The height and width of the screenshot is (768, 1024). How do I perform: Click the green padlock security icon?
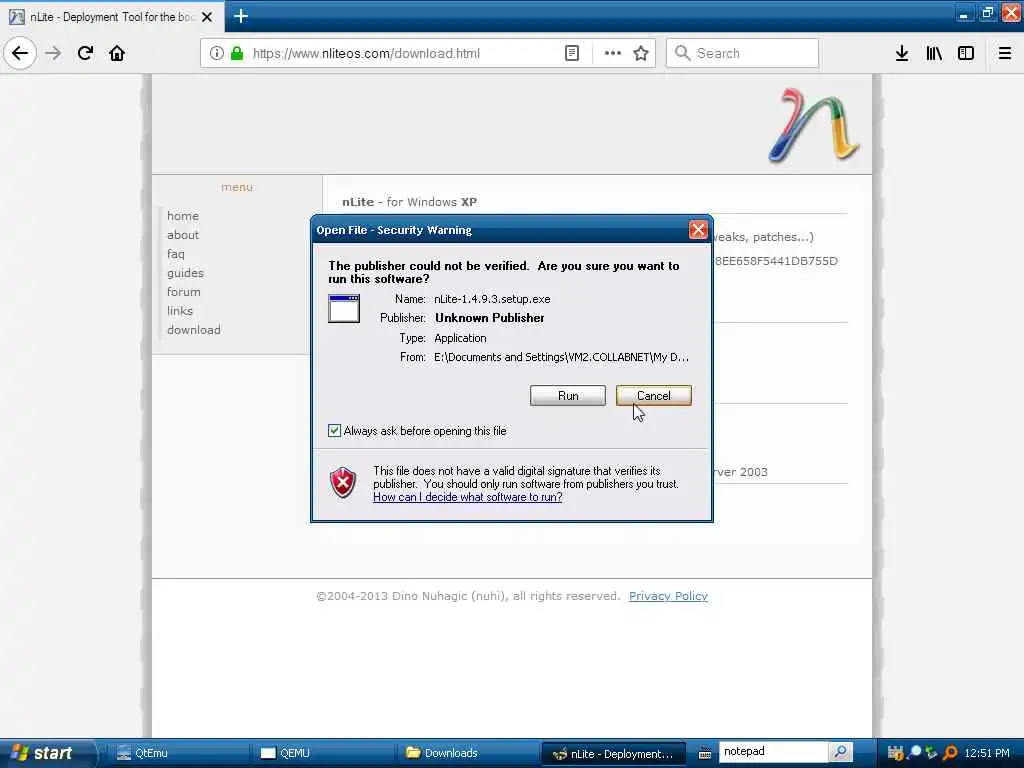coord(236,54)
